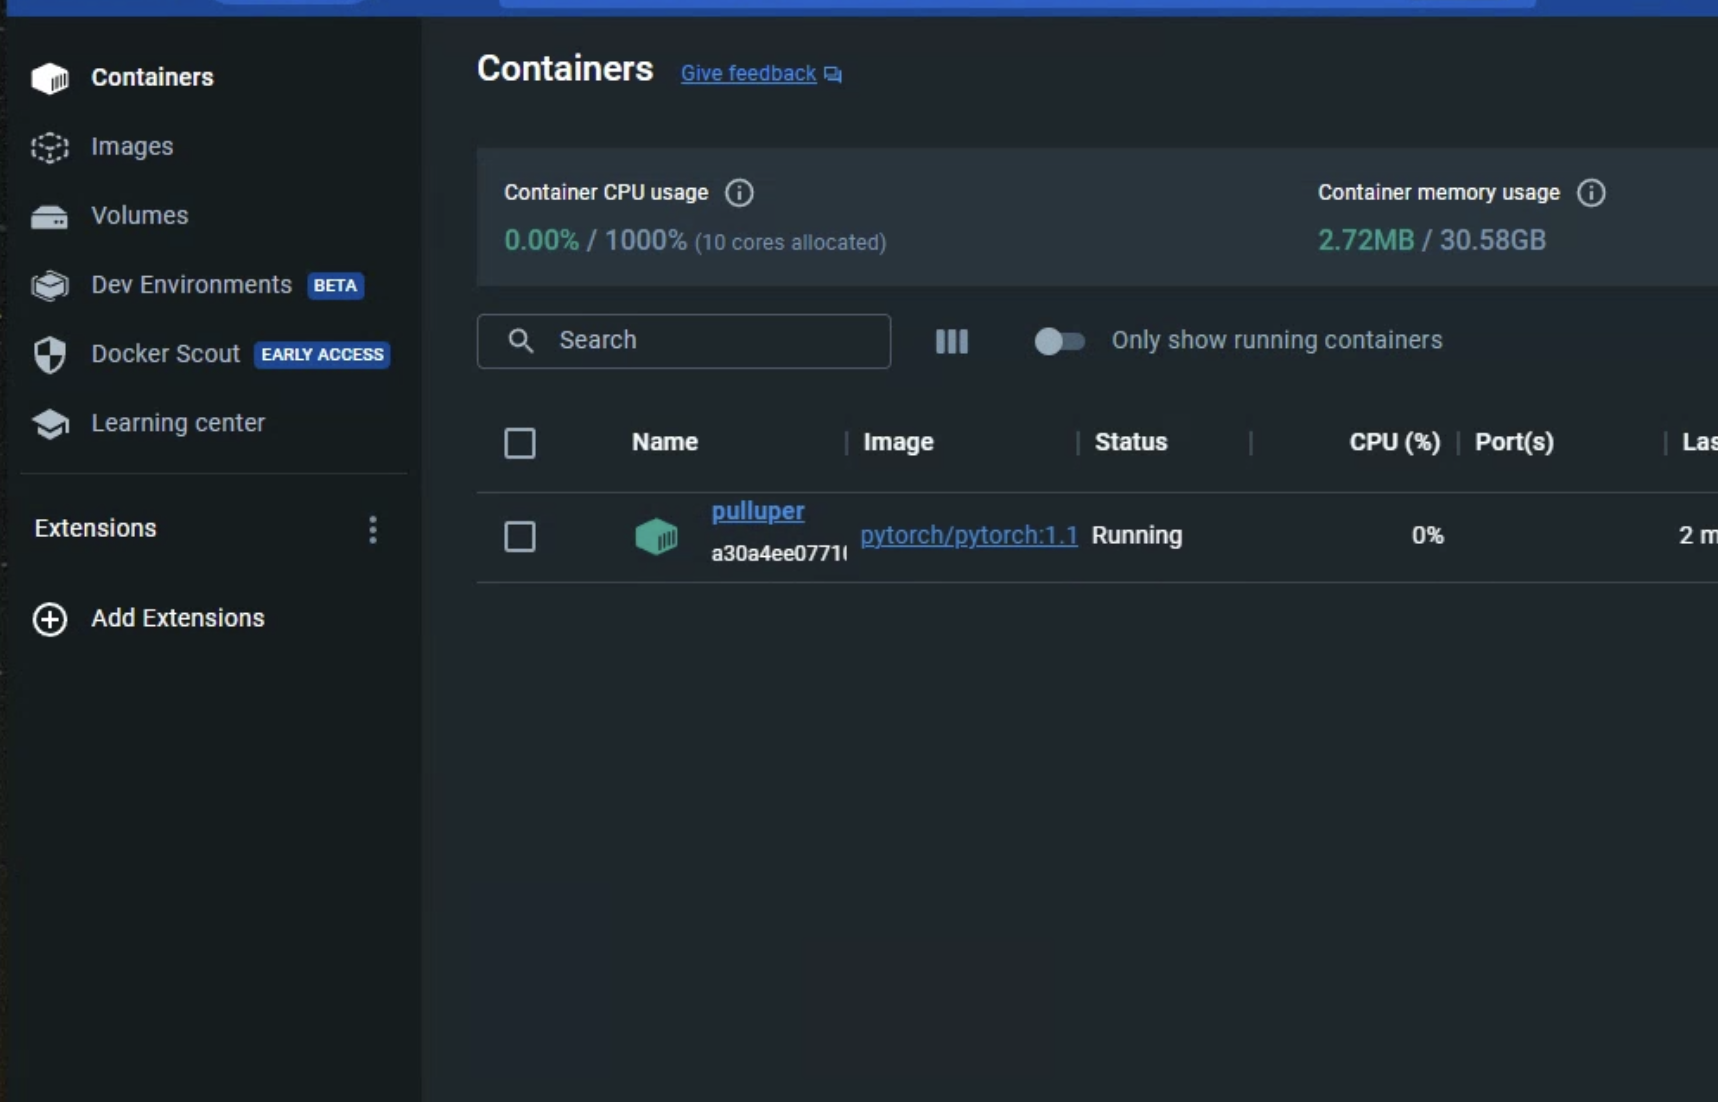Screen dimensions: 1718x1102
Task: Open the Containers sidebar section
Action: pyautogui.click(x=152, y=77)
